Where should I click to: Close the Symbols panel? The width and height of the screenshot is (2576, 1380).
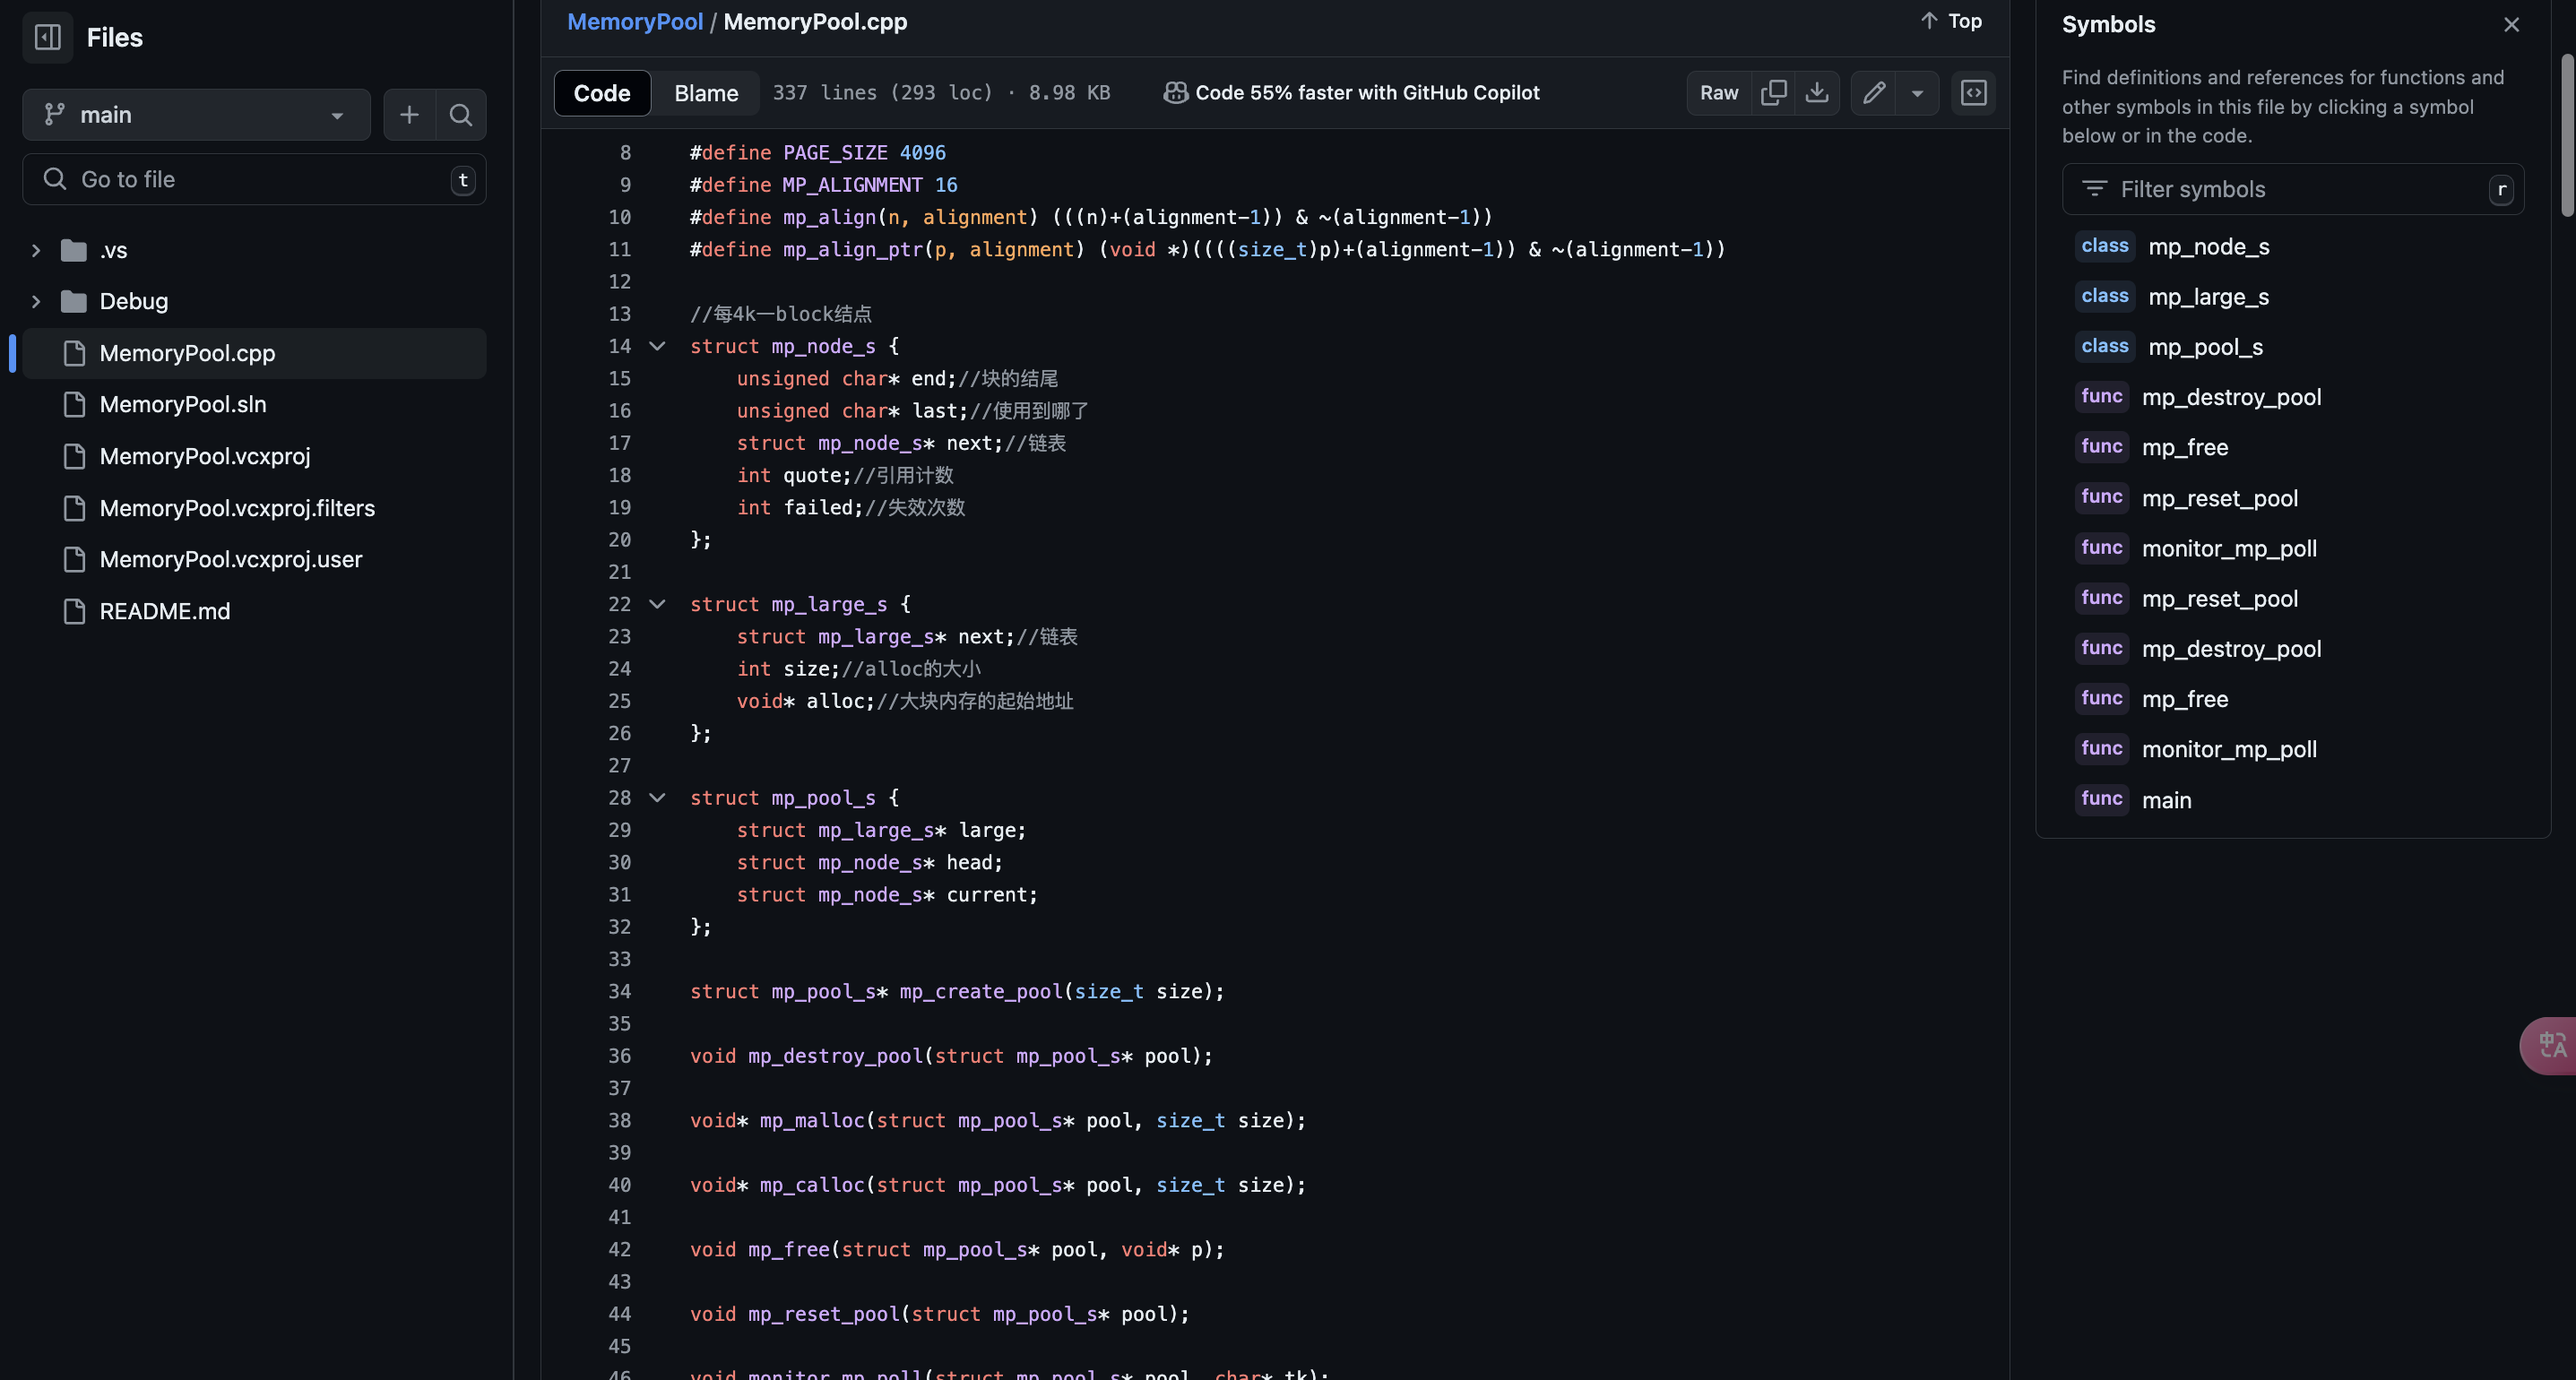coord(2511,25)
